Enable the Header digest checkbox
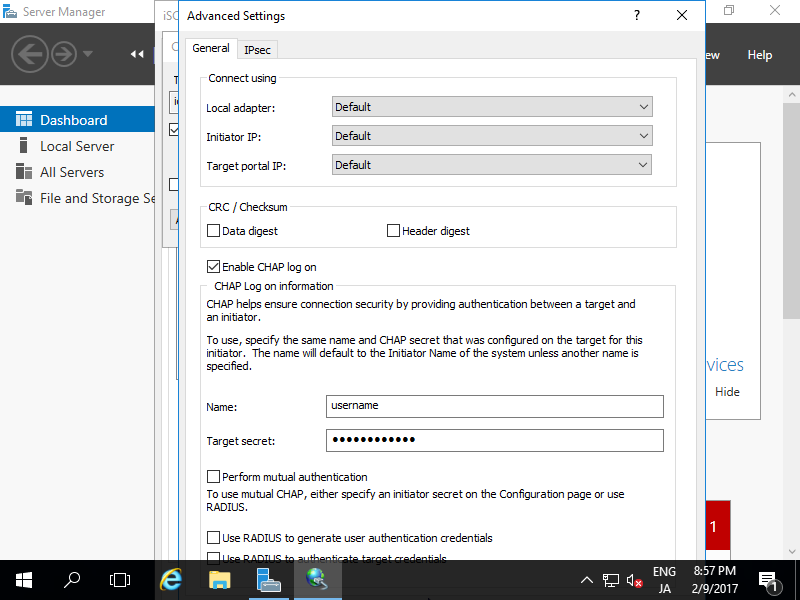The width and height of the screenshot is (800, 600). coord(393,231)
